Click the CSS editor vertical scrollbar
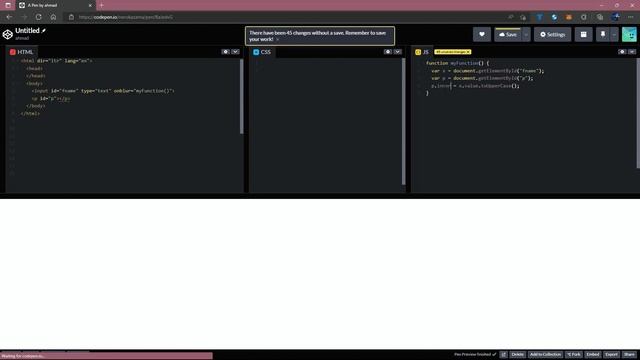The height and width of the screenshot is (360, 640). coord(404,121)
